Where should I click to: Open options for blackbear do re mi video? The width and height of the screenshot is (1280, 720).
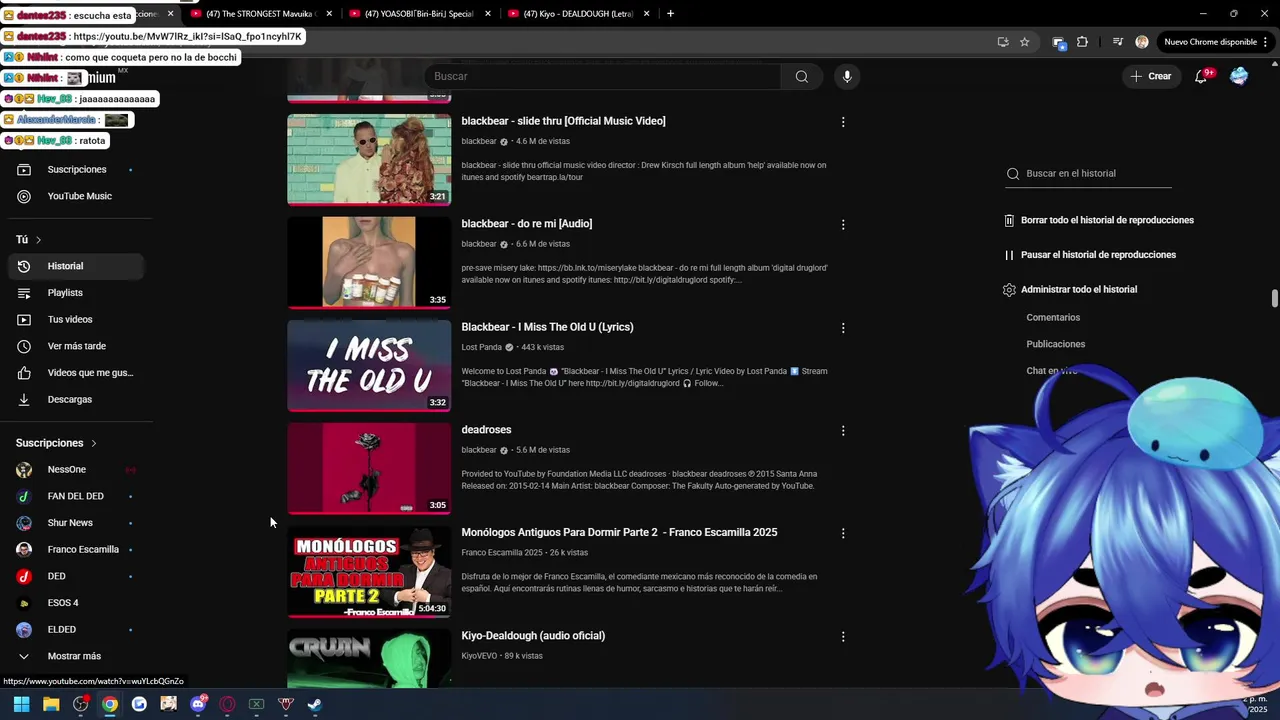tap(843, 225)
